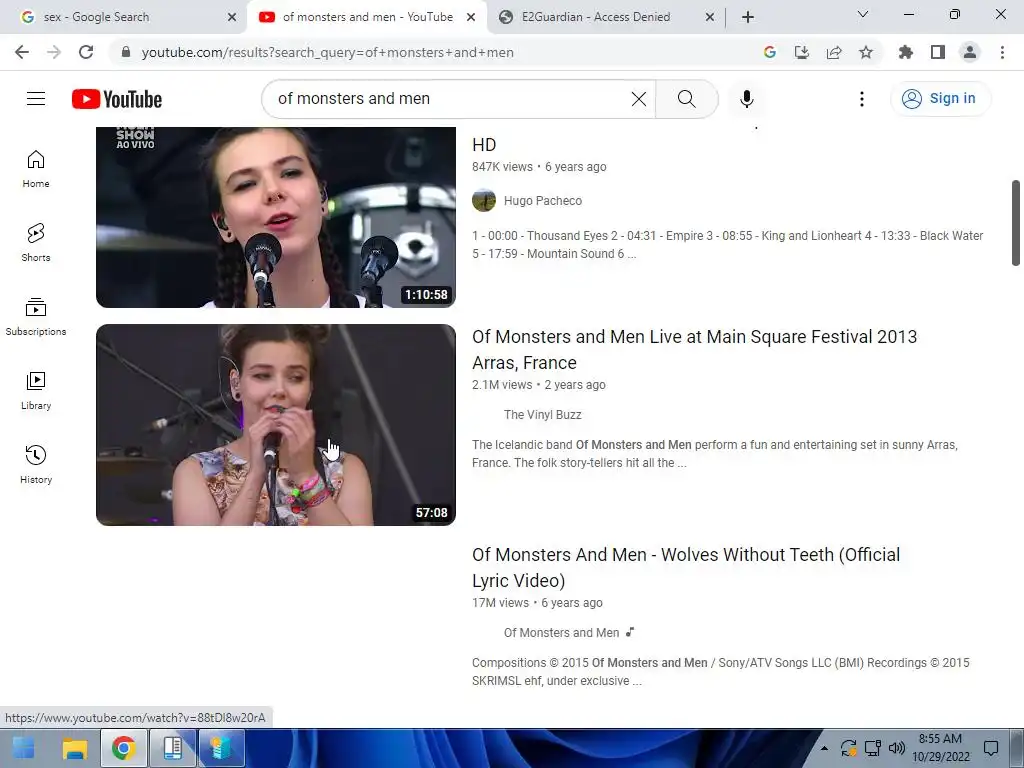Open Chrome extensions puzzle icon
Screen dimensions: 1024x768
[905, 52]
